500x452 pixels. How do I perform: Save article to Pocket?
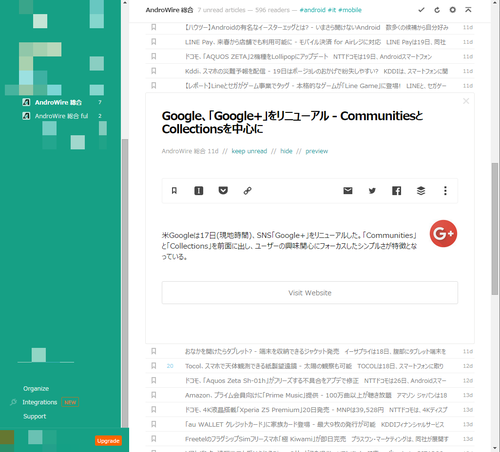click(223, 190)
